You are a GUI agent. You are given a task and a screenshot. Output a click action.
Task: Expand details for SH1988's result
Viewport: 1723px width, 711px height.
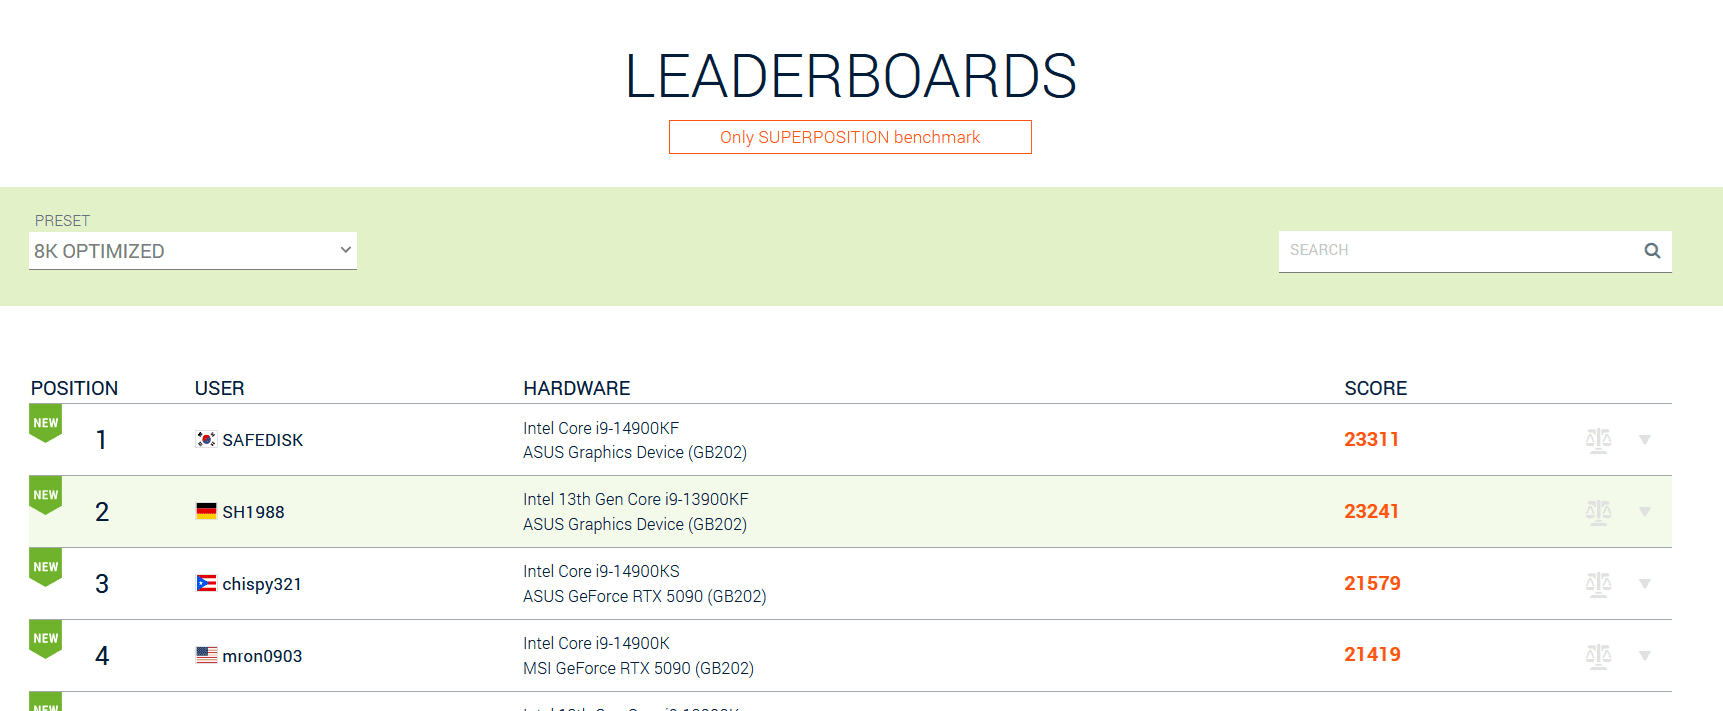point(1644,512)
